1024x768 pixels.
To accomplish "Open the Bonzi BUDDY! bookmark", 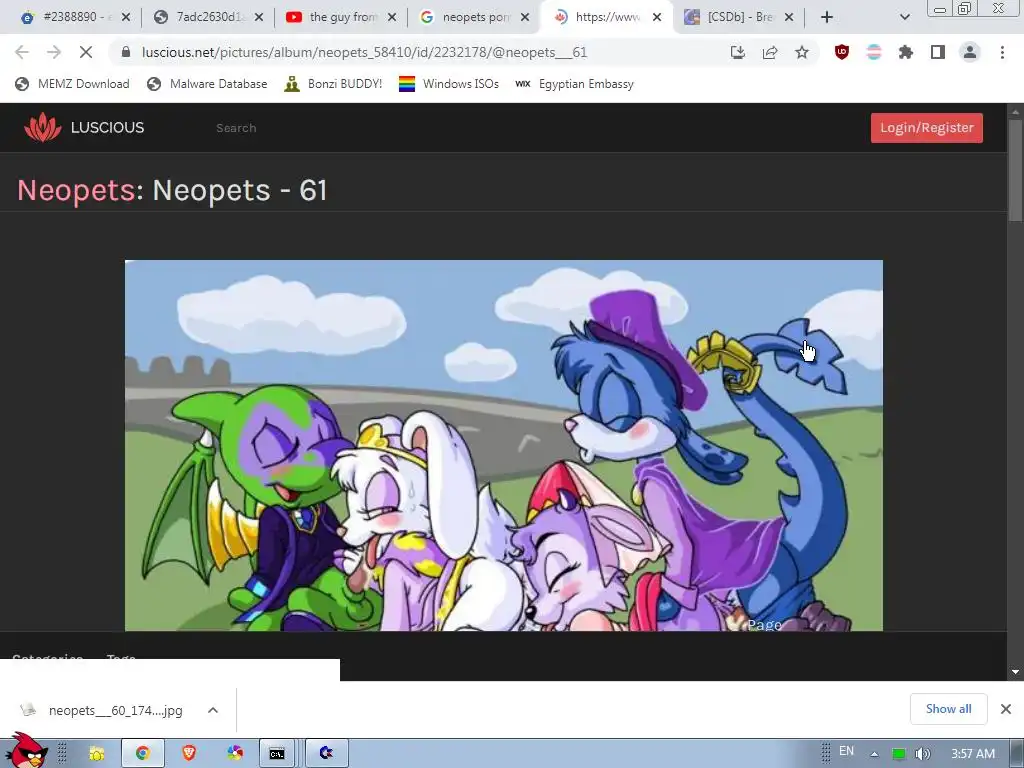I will click(x=333, y=84).
